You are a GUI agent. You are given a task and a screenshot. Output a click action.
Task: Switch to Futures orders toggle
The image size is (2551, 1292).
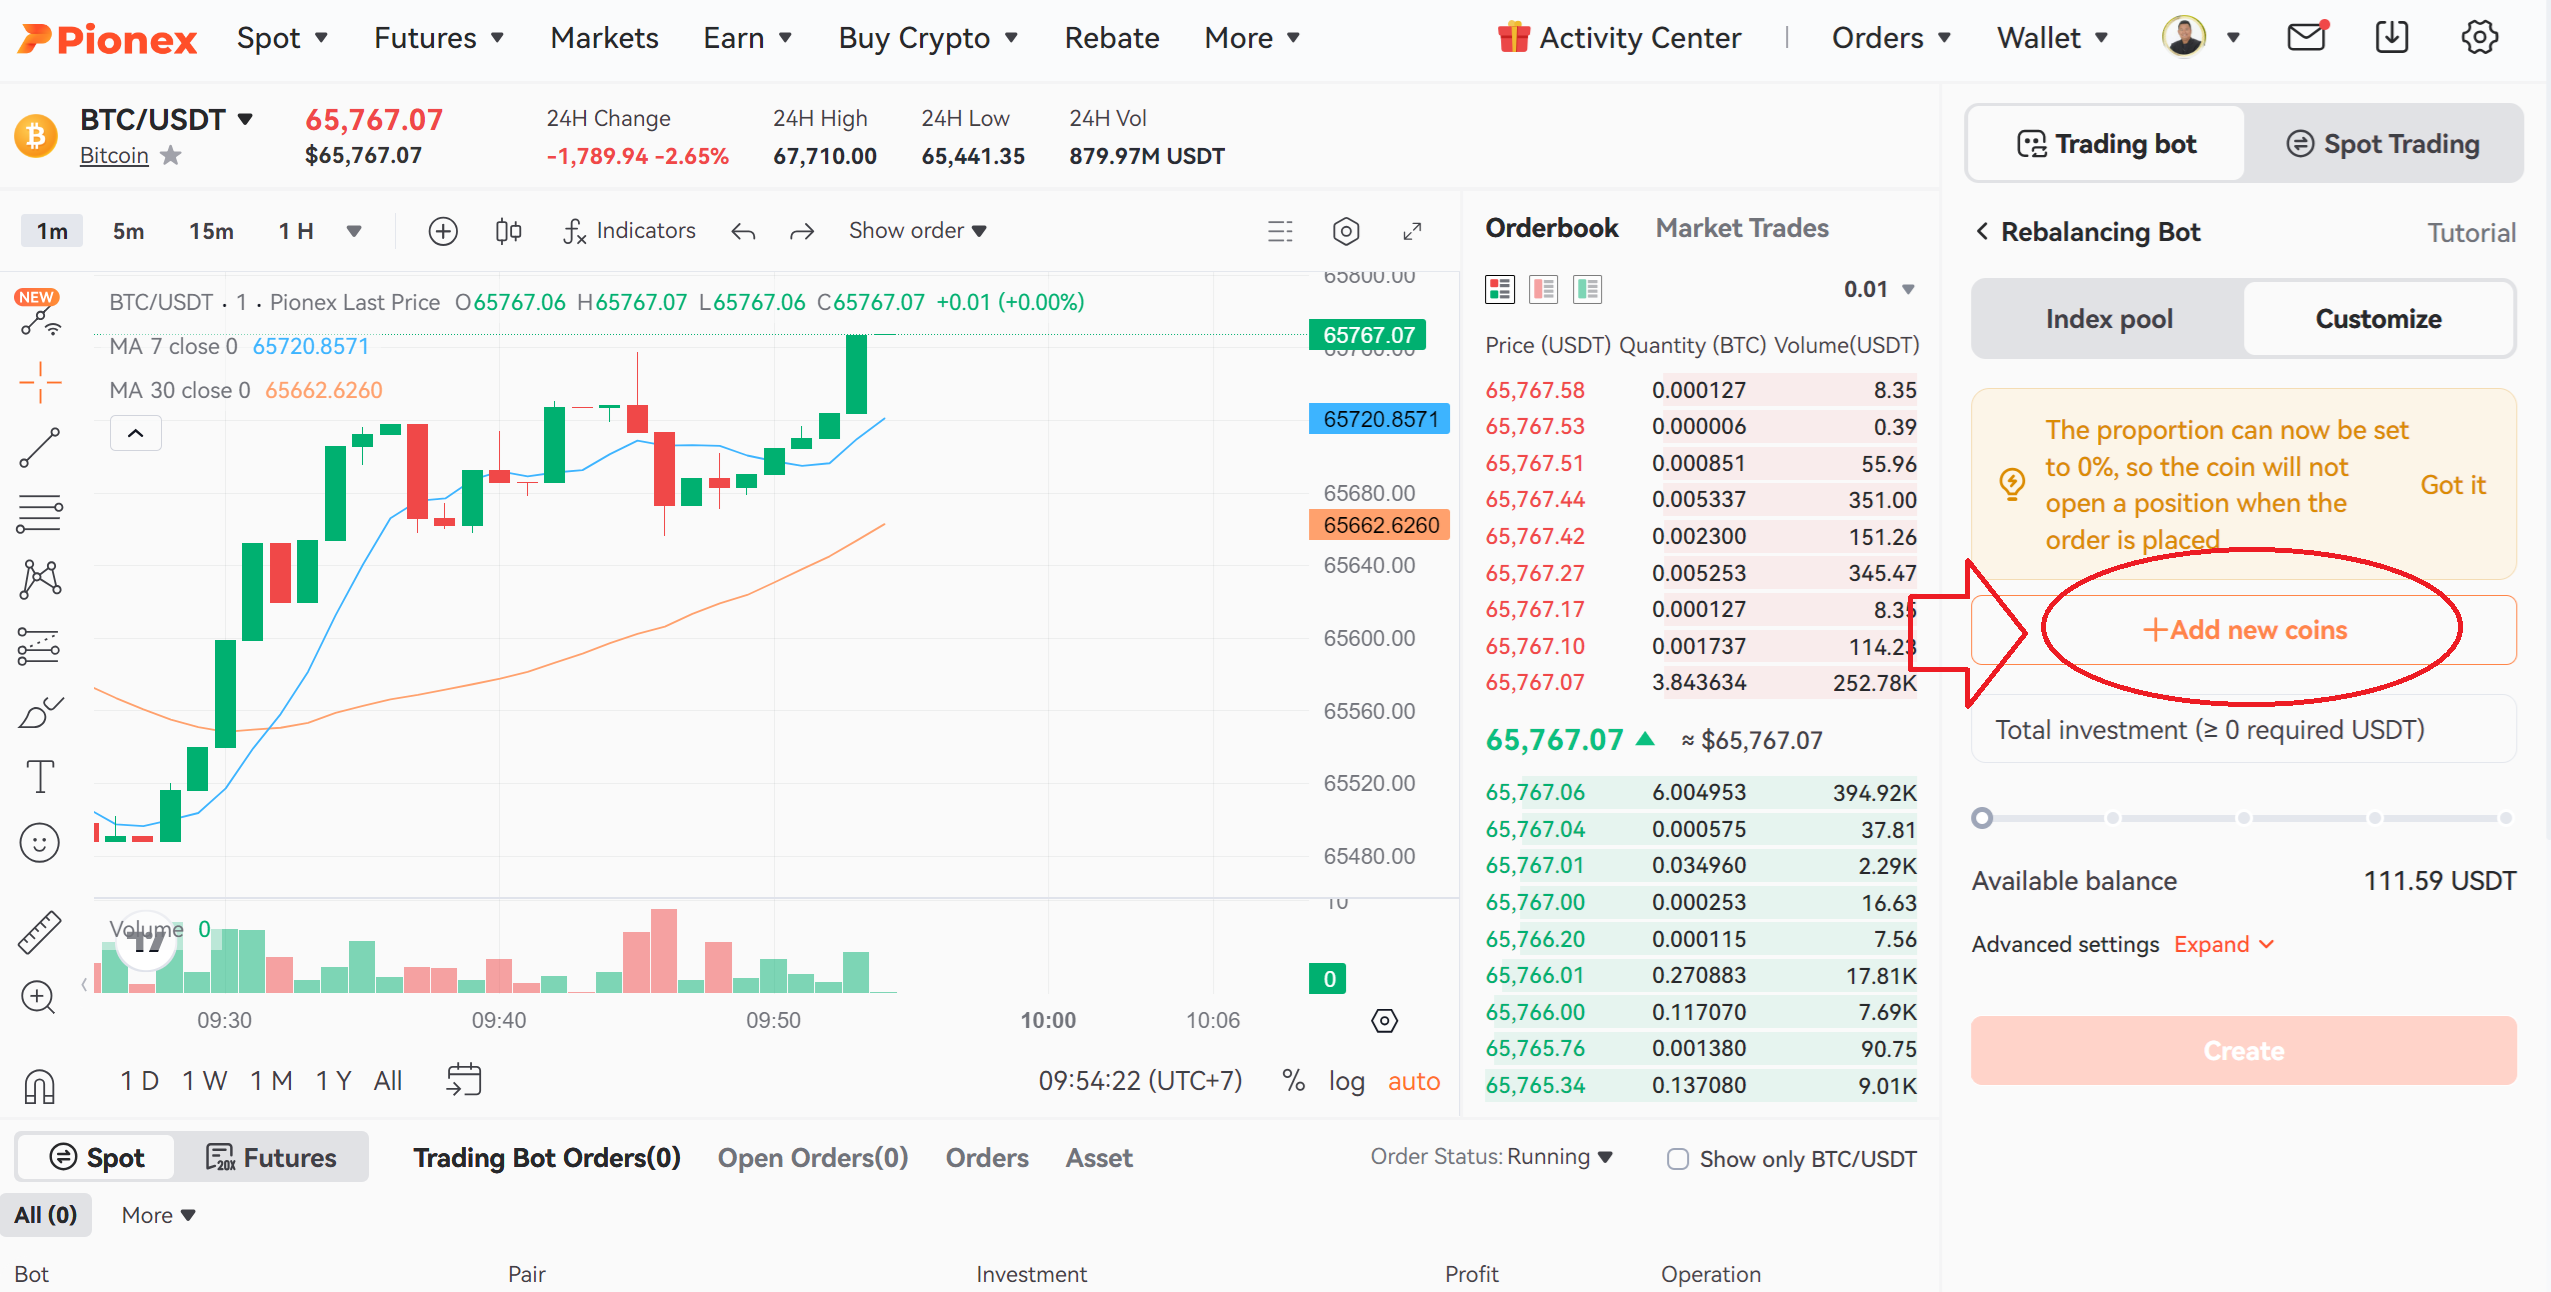click(271, 1157)
